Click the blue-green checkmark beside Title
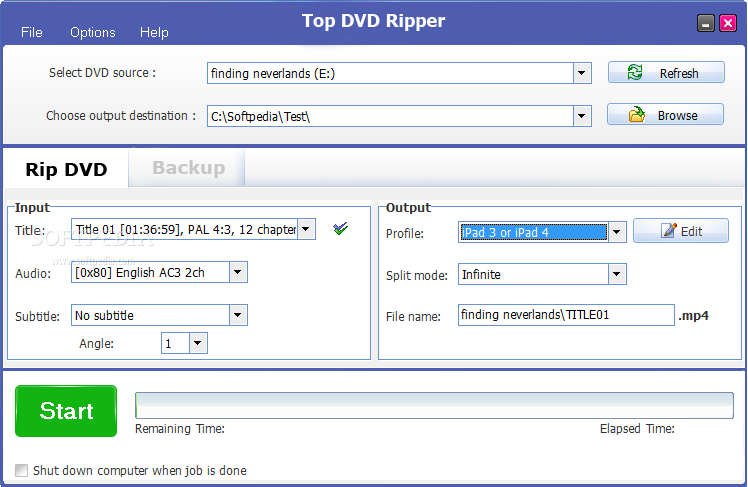The height and width of the screenshot is (487, 748). (x=341, y=228)
